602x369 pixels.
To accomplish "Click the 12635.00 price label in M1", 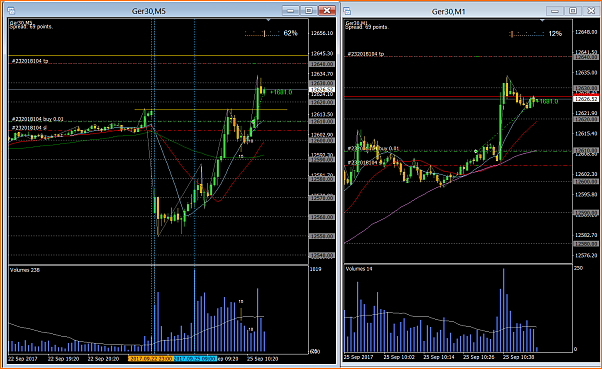I will coord(586,72).
